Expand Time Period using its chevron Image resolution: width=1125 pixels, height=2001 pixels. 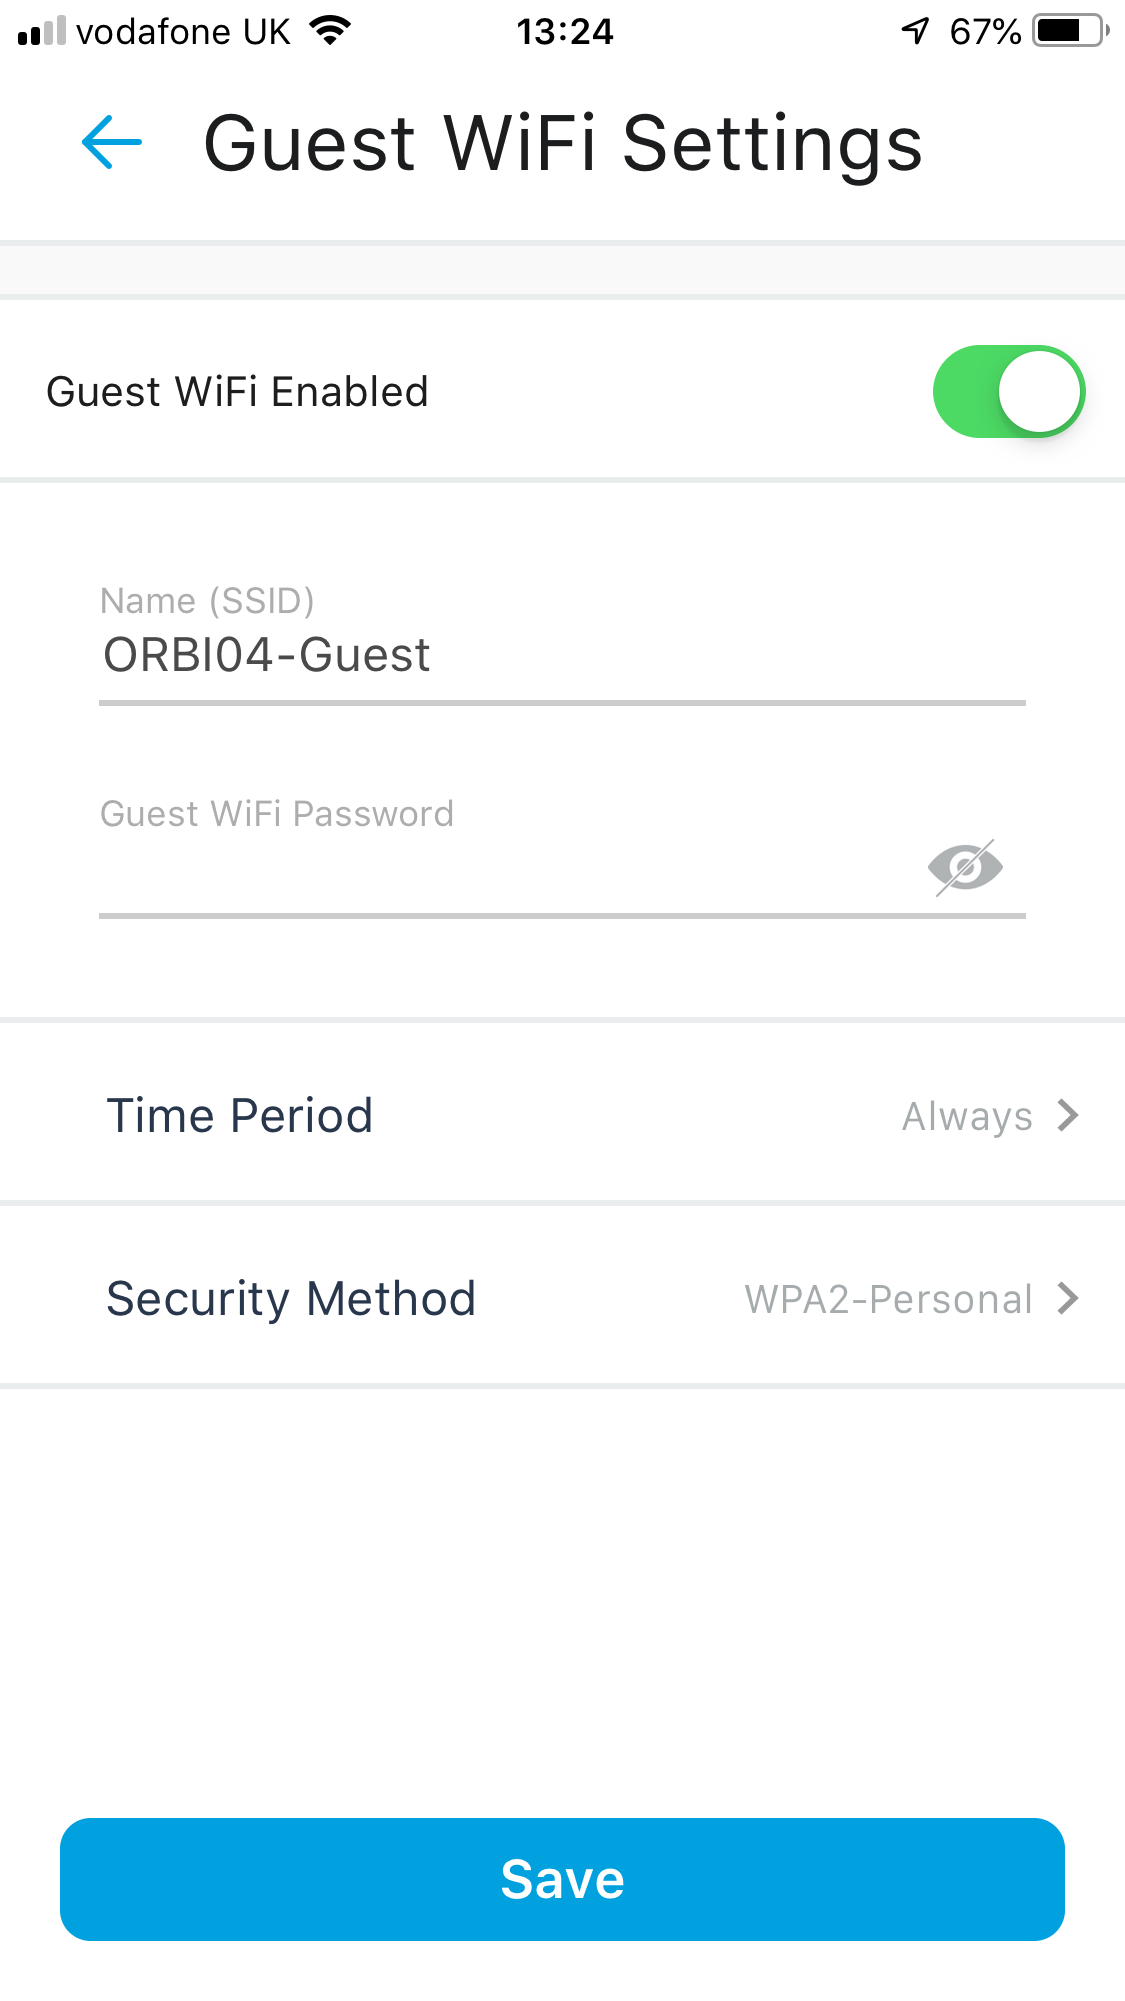coord(1068,1115)
